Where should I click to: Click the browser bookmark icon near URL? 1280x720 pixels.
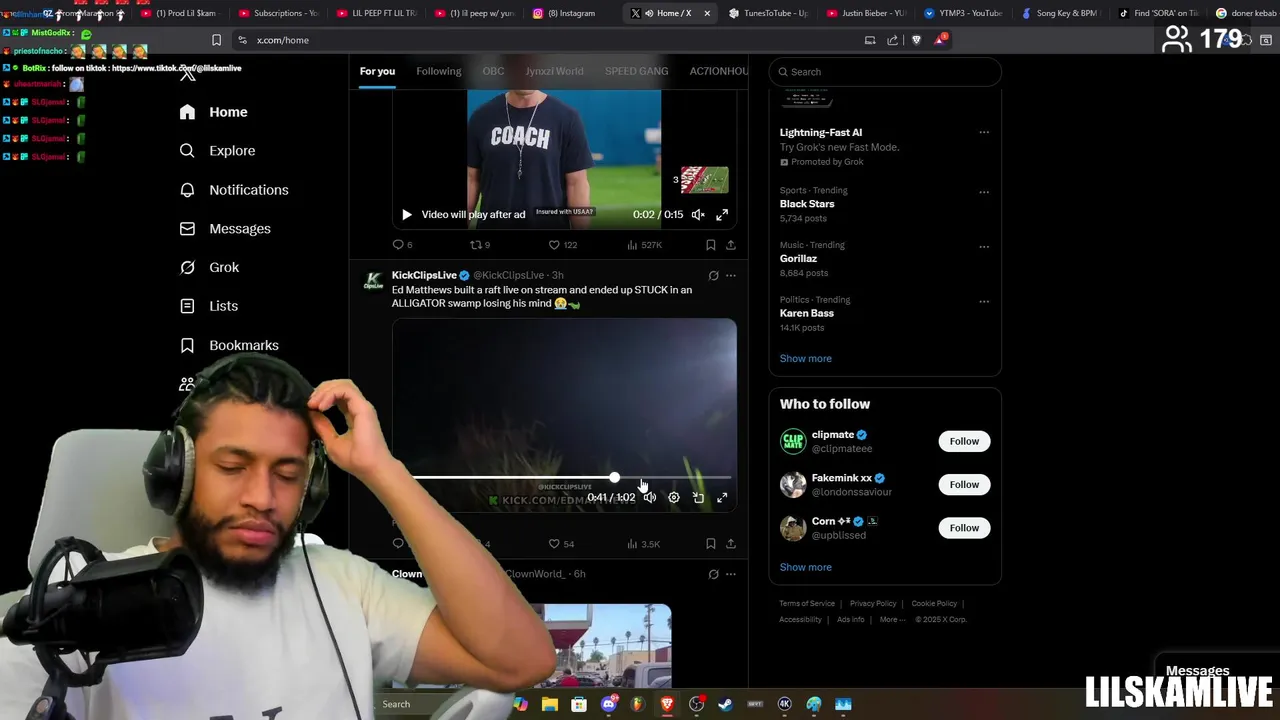pos(216,40)
